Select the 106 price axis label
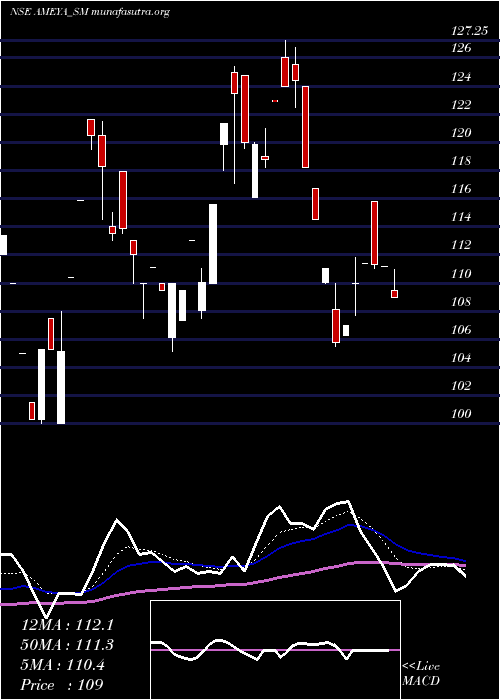The height and width of the screenshot is (700, 500). click(x=461, y=330)
